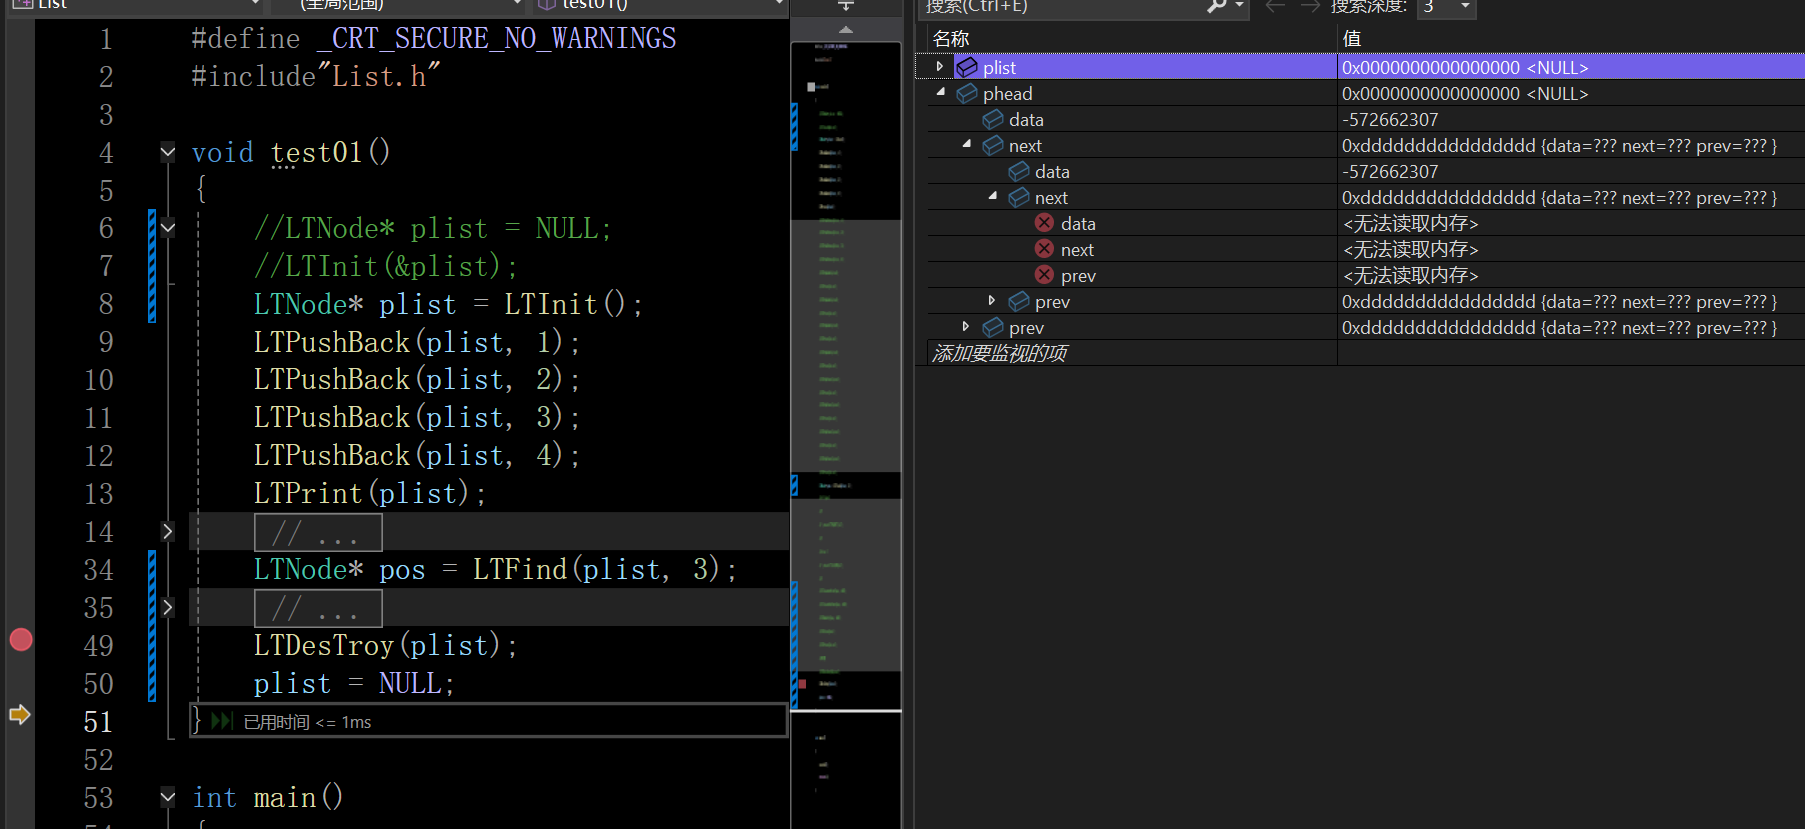This screenshot has width=1805, height=829.
Task: Click the yellow current-statement arrow at line 51
Action: pos(20,714)
